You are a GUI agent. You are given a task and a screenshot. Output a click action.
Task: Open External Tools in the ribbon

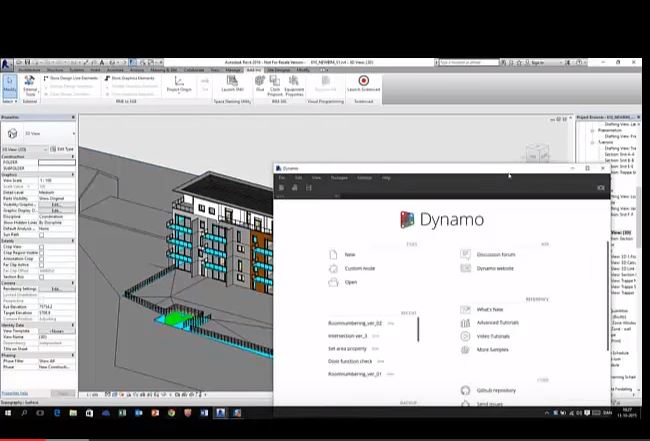30,85
